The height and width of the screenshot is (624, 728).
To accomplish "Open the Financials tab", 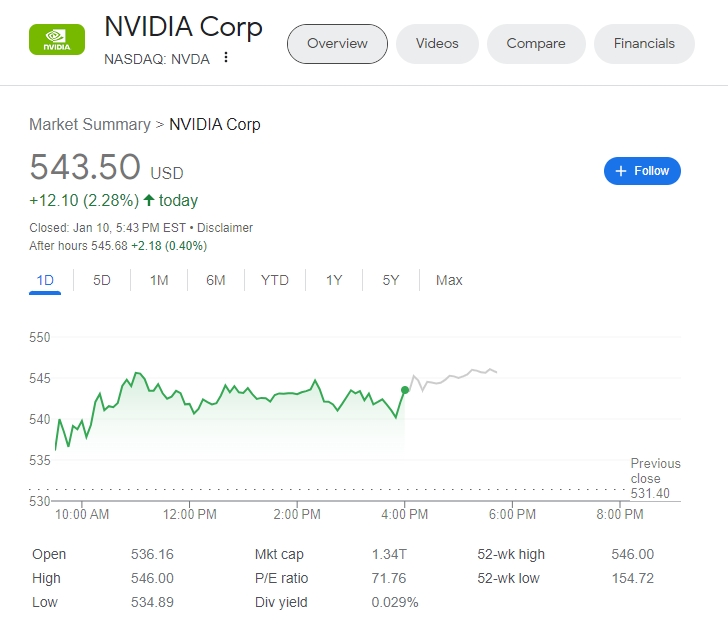I will tap(644, 44).
